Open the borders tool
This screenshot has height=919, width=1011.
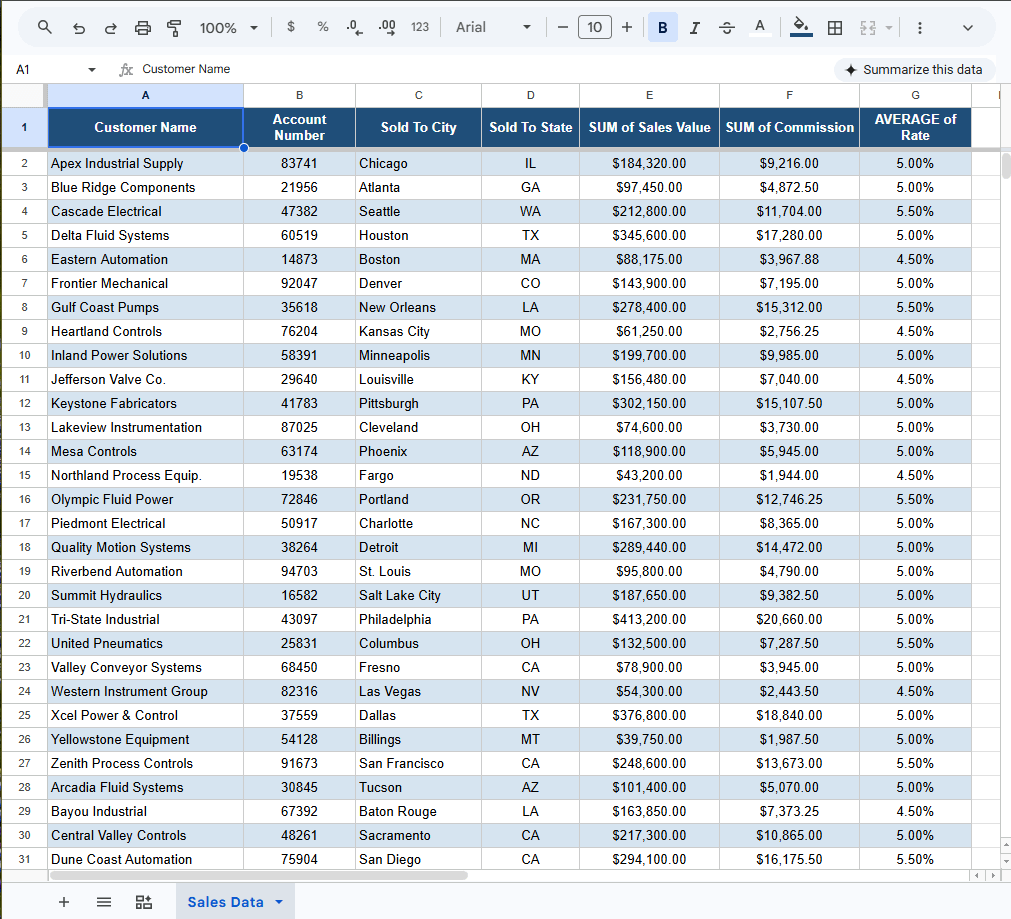coord(834,28)
